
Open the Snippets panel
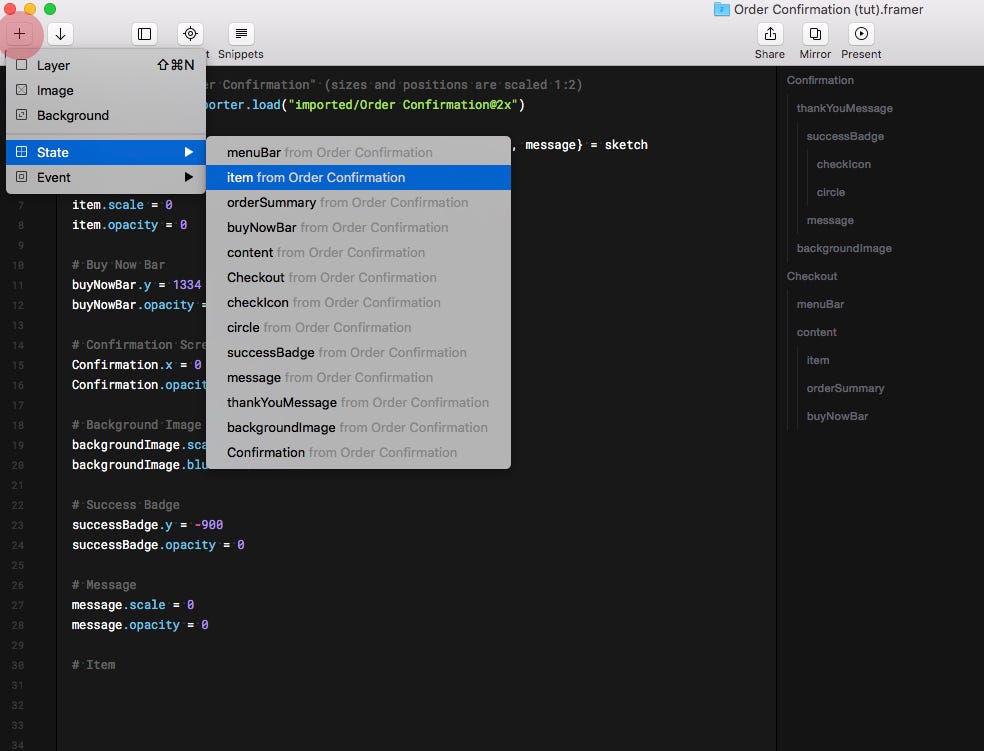point(239,33)
